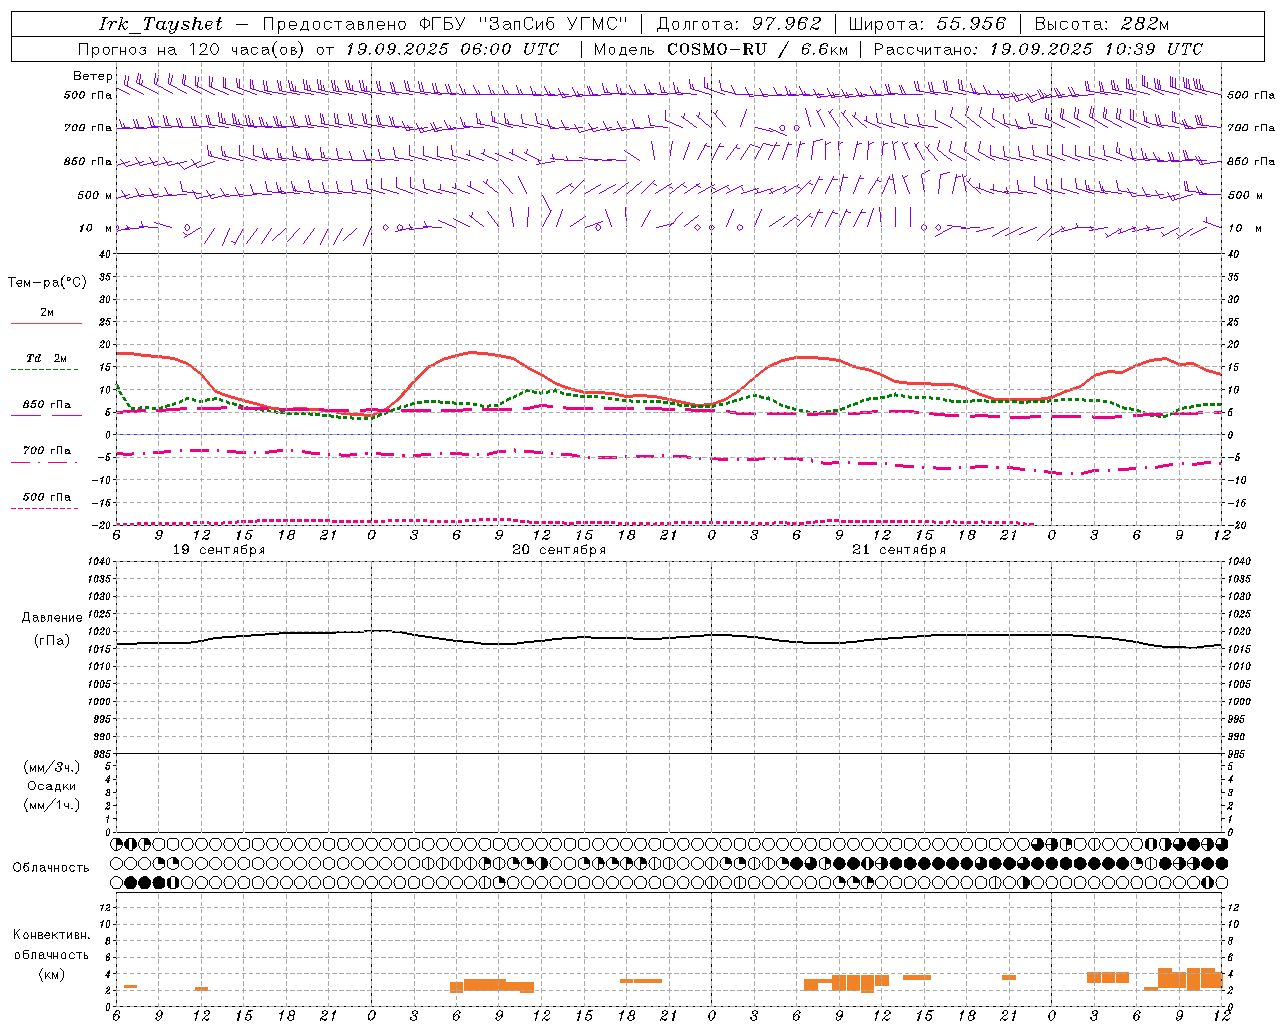Image resolution: width=1280 pixels, height=1024 pixels.
Task: Click the 19 сентября date label
Action: click(x=219, y=549)
